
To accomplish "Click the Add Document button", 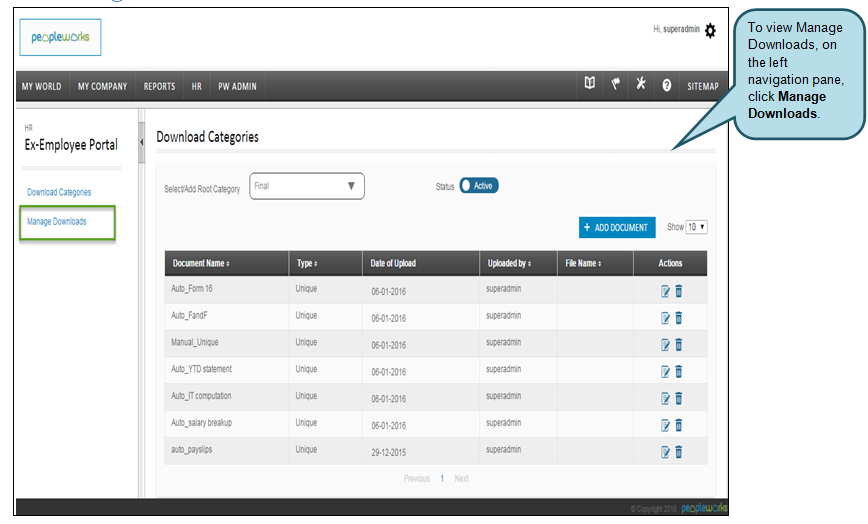I will coord(617,228).
